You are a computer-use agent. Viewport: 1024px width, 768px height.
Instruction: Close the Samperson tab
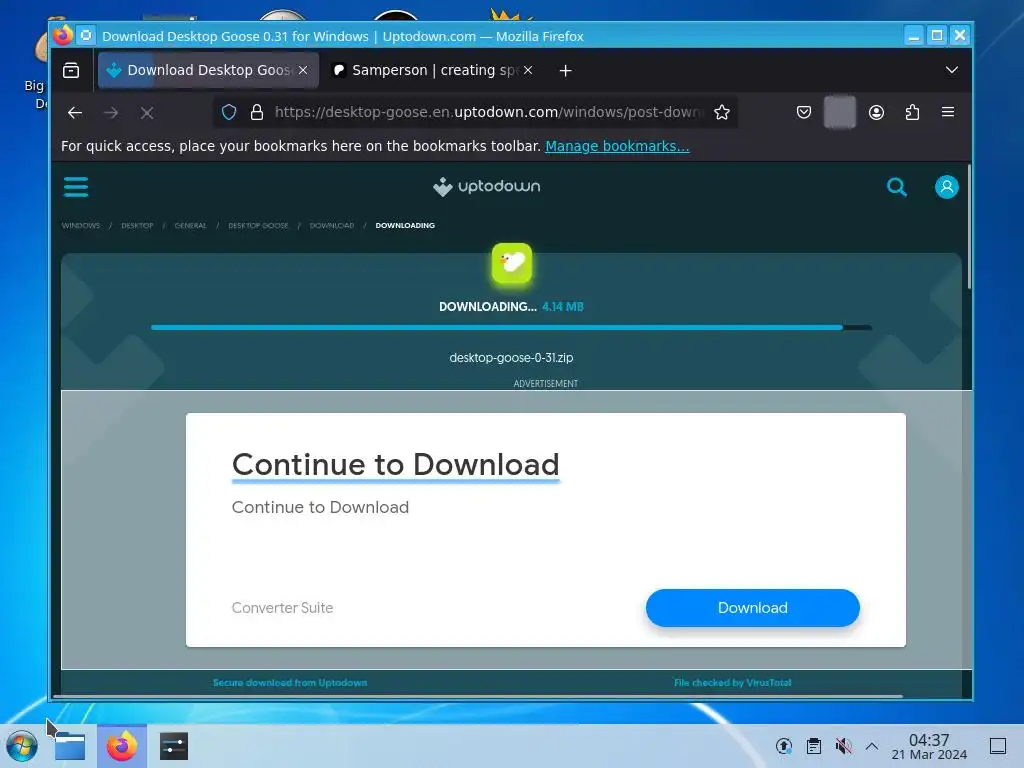point(528,70)
